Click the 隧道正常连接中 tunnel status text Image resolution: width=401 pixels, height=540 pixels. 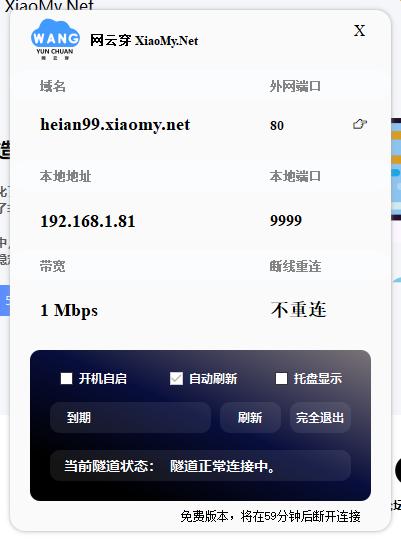(x=222, y=466)
